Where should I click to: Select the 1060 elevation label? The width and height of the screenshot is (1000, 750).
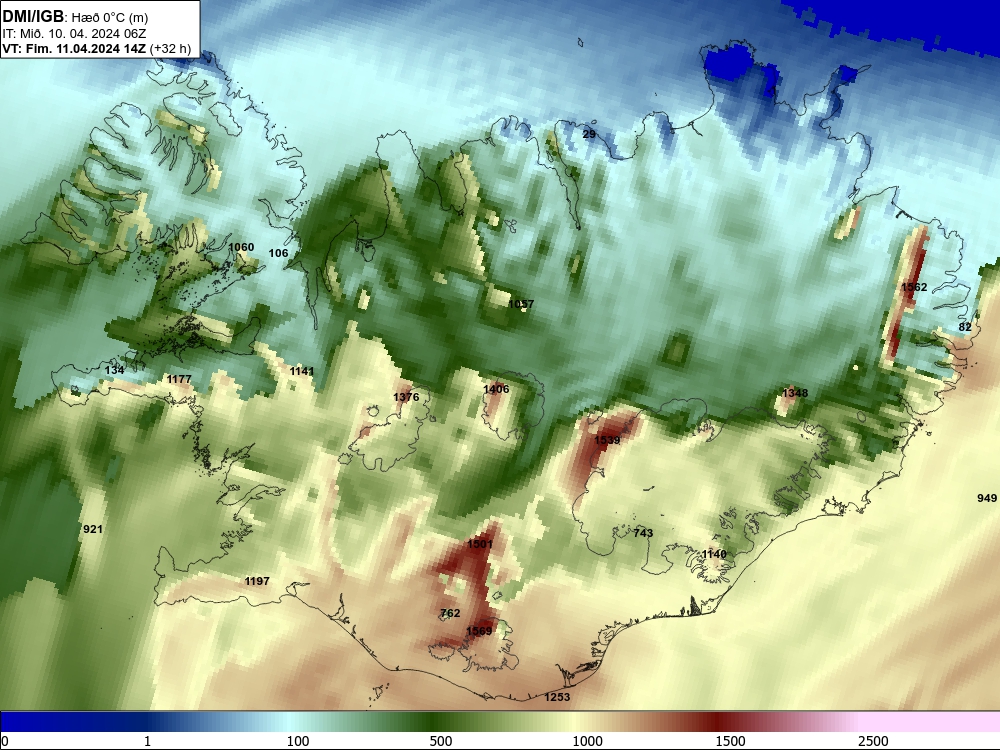tap(241, 247)
